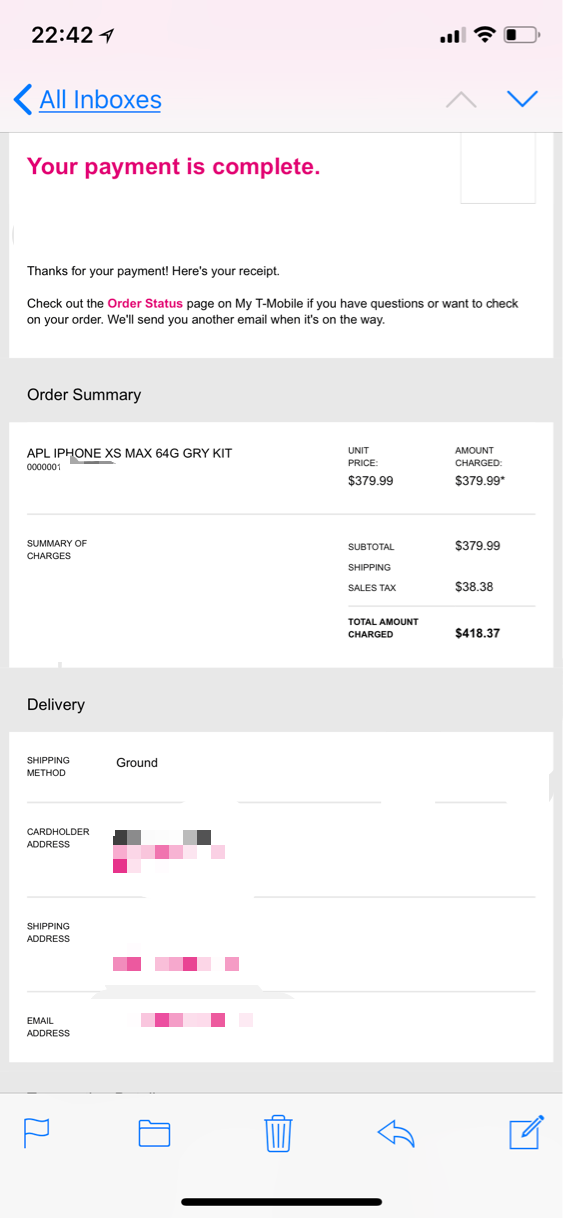Tap the empty image placeholder in header
Viewport: 563px width, 1218px height.
[498, 168]
